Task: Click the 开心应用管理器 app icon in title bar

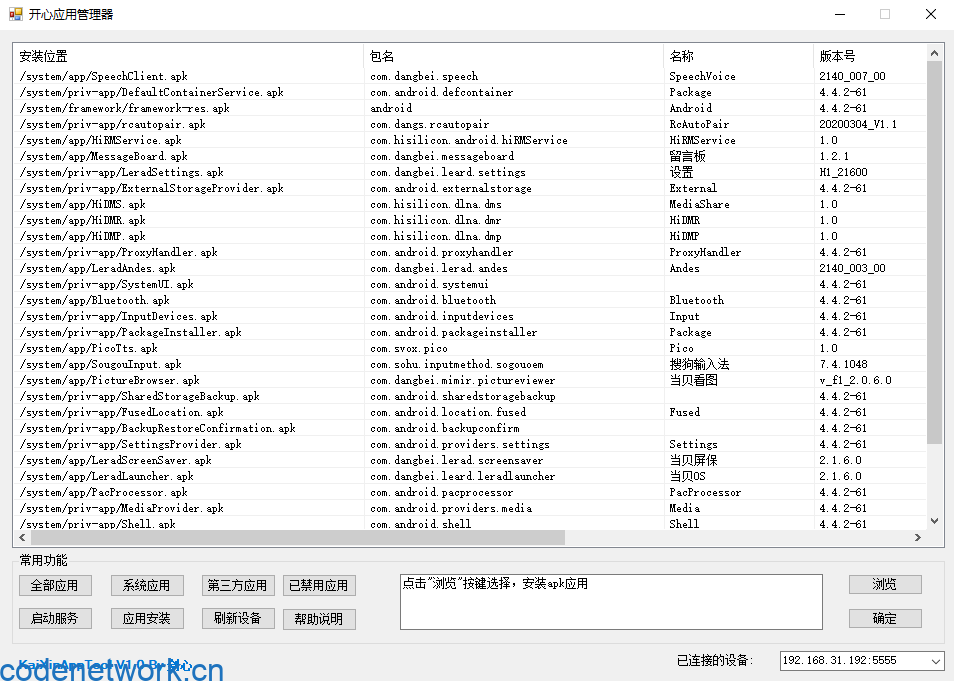Action: (16, 14)
